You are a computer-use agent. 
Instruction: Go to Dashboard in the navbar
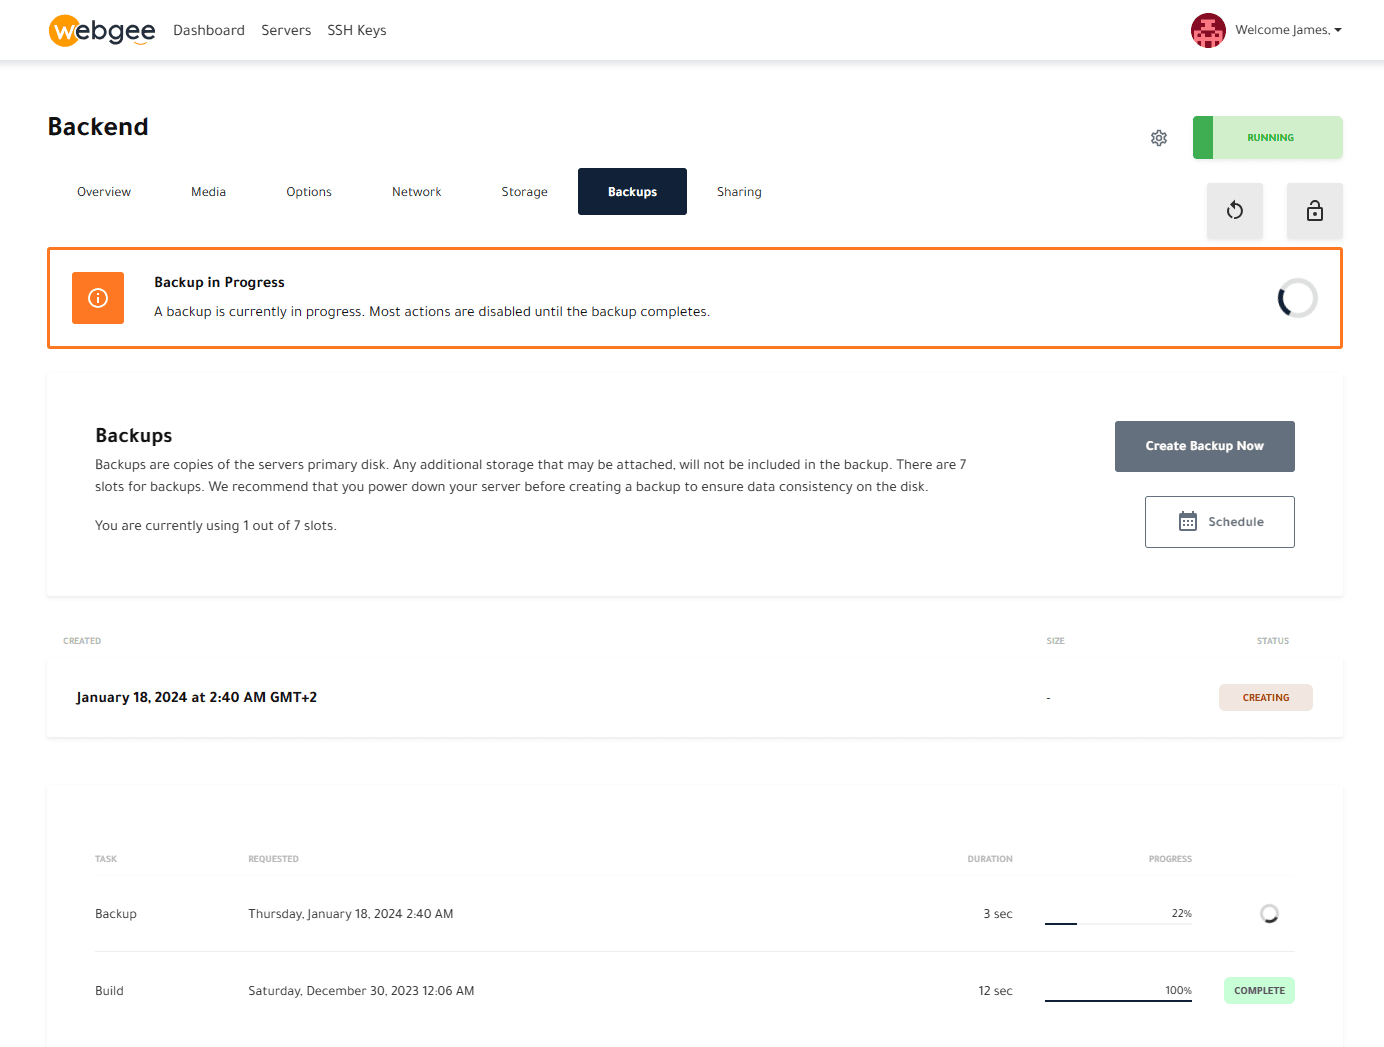(x=209, y=30)
